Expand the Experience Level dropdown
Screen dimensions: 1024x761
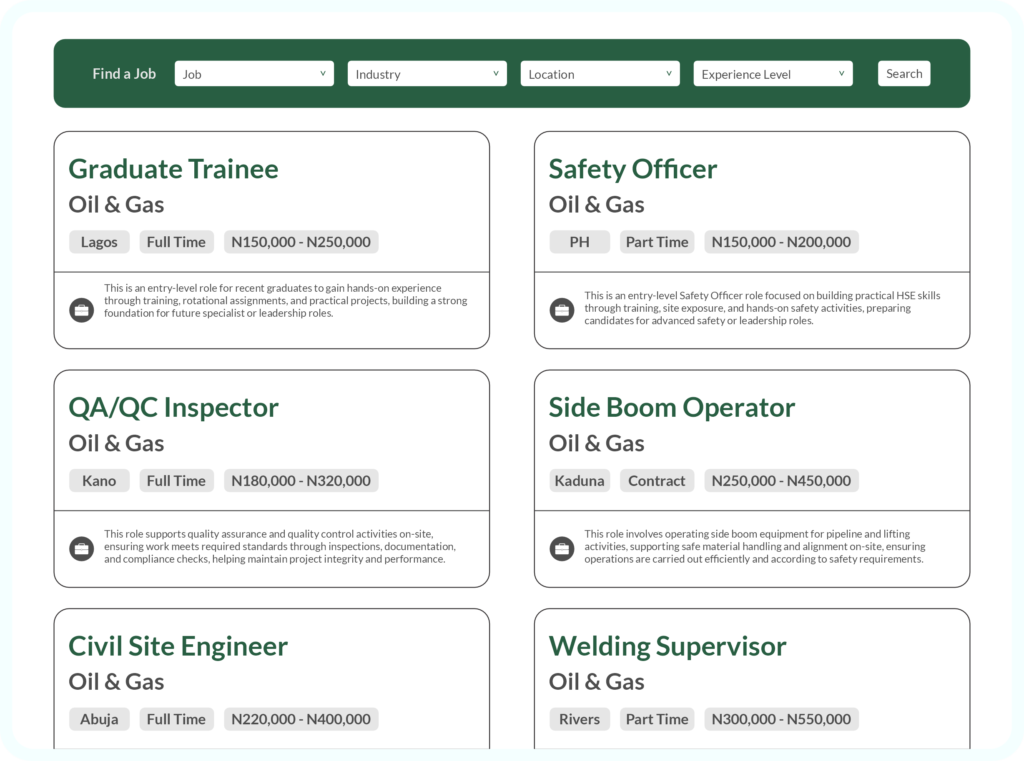pos(773,74)
